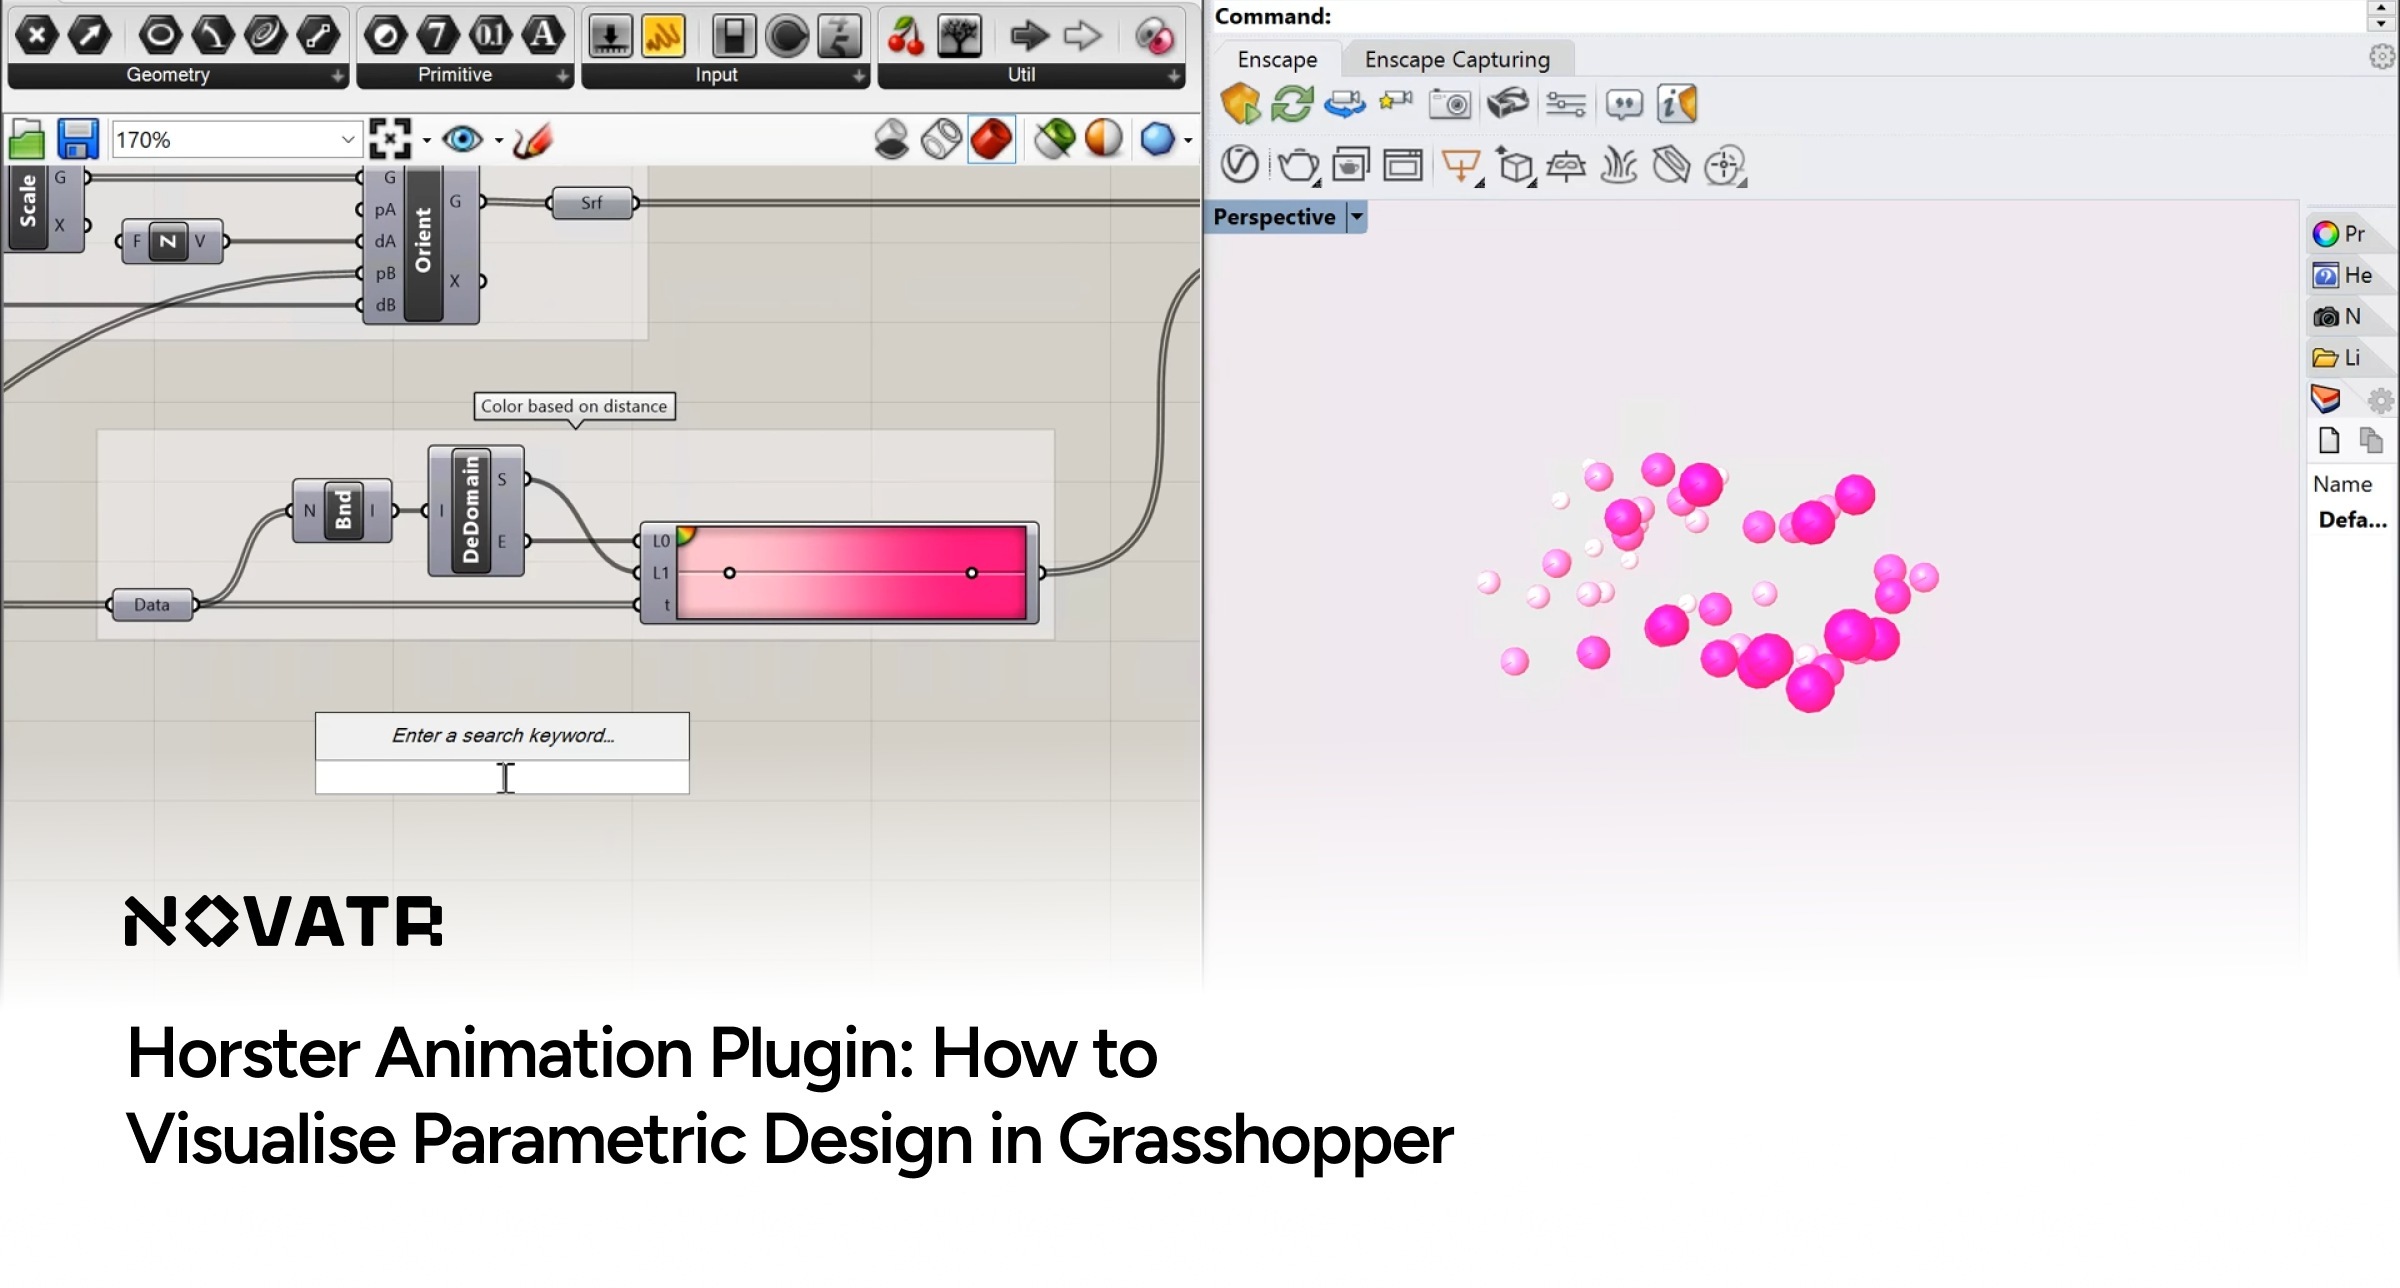Toggle the blue preview mesh quality icon
Screen dimensions: 2400x1288
pyautogui.click(x=1157, y=139)
